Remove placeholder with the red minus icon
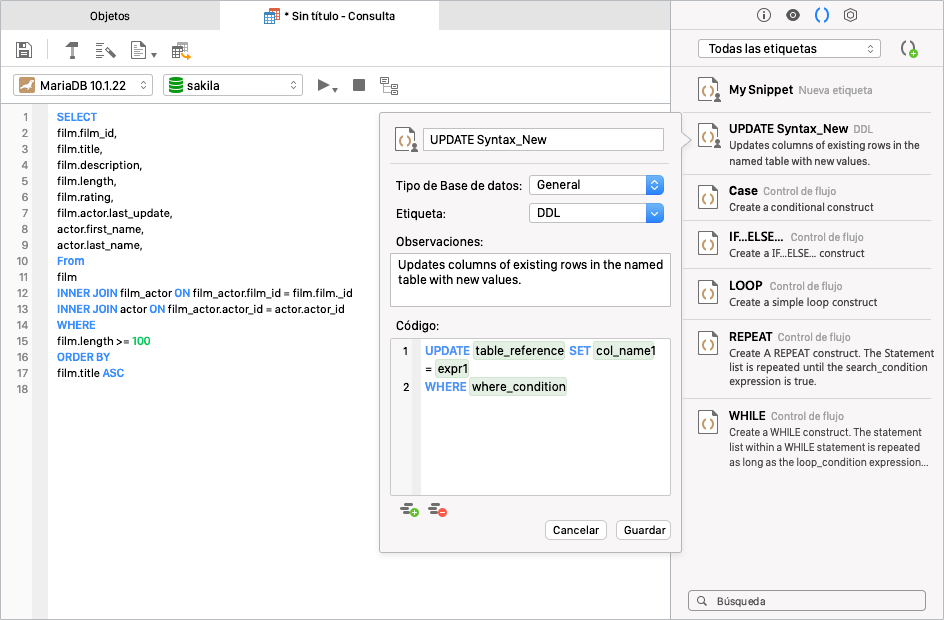Viewport: 944px width, 620px height. pos(438,510)
